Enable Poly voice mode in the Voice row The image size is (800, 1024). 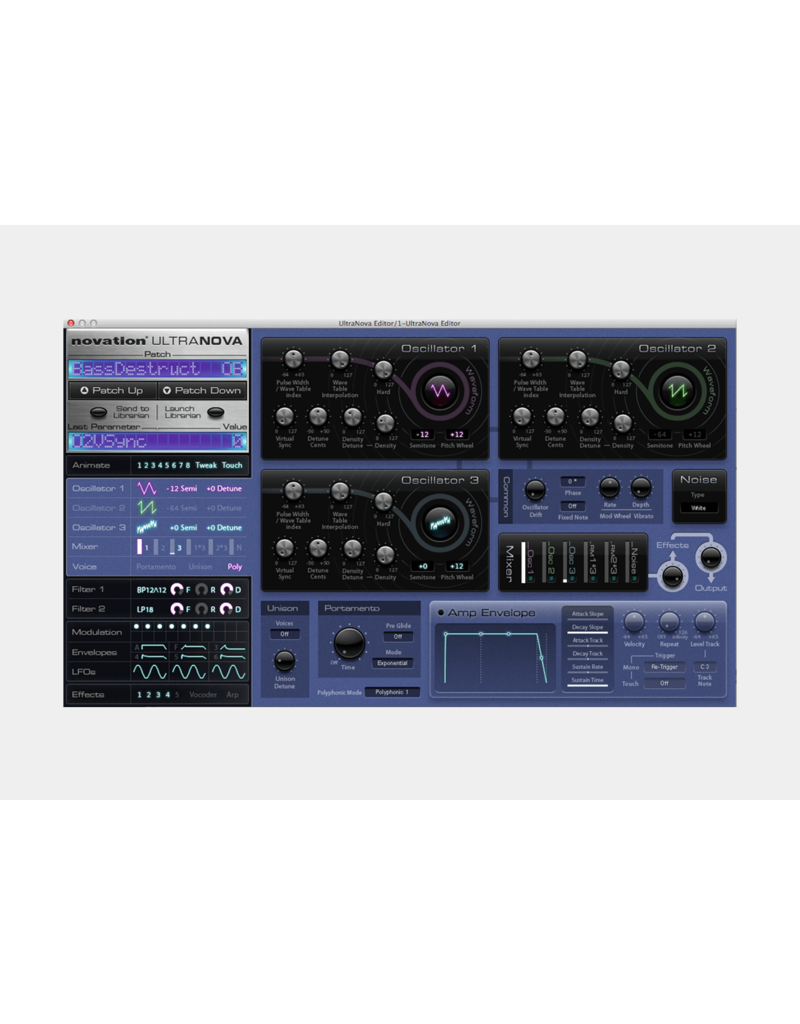point(235,567)
